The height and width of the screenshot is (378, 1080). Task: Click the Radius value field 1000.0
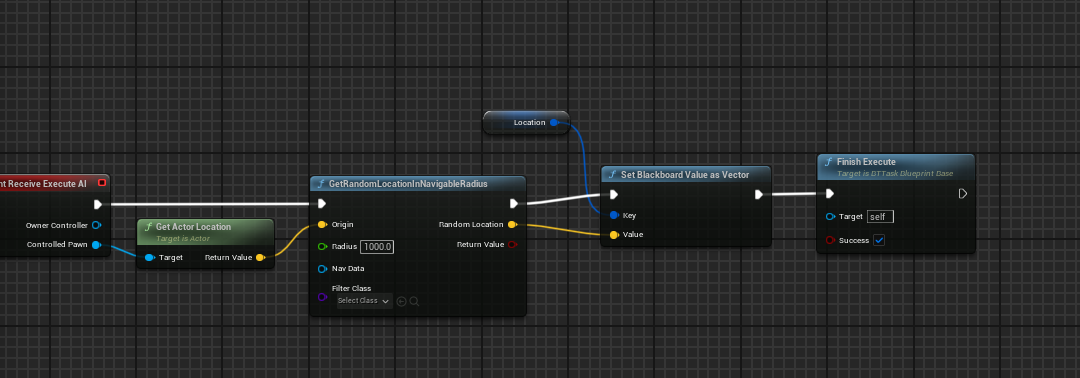[x=377, y=246]
